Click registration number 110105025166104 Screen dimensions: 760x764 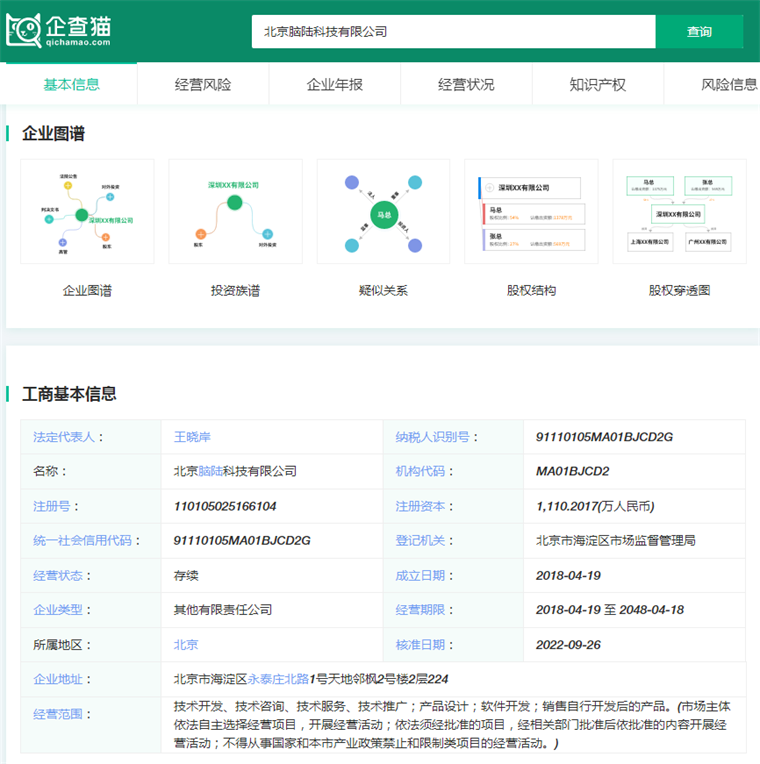coord(225,506)
